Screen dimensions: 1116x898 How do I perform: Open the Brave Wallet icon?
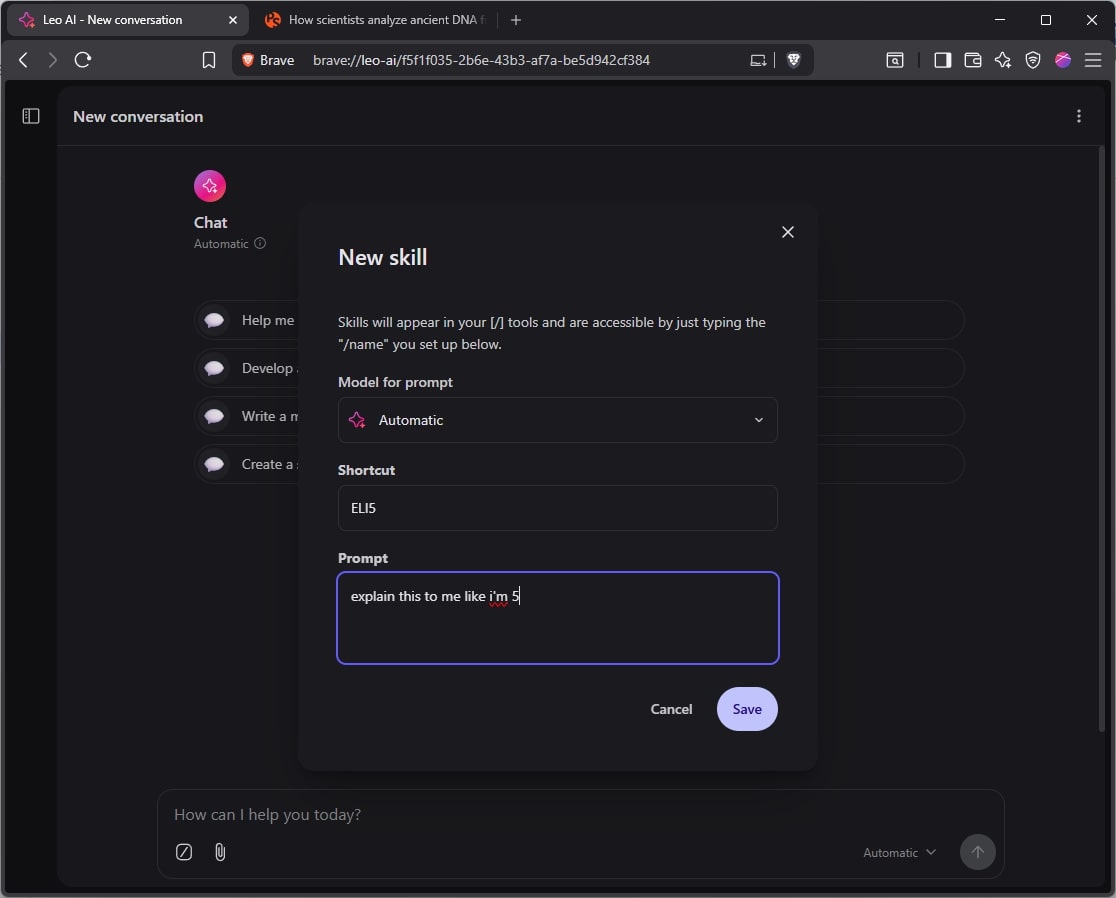[x=972, y=60]
